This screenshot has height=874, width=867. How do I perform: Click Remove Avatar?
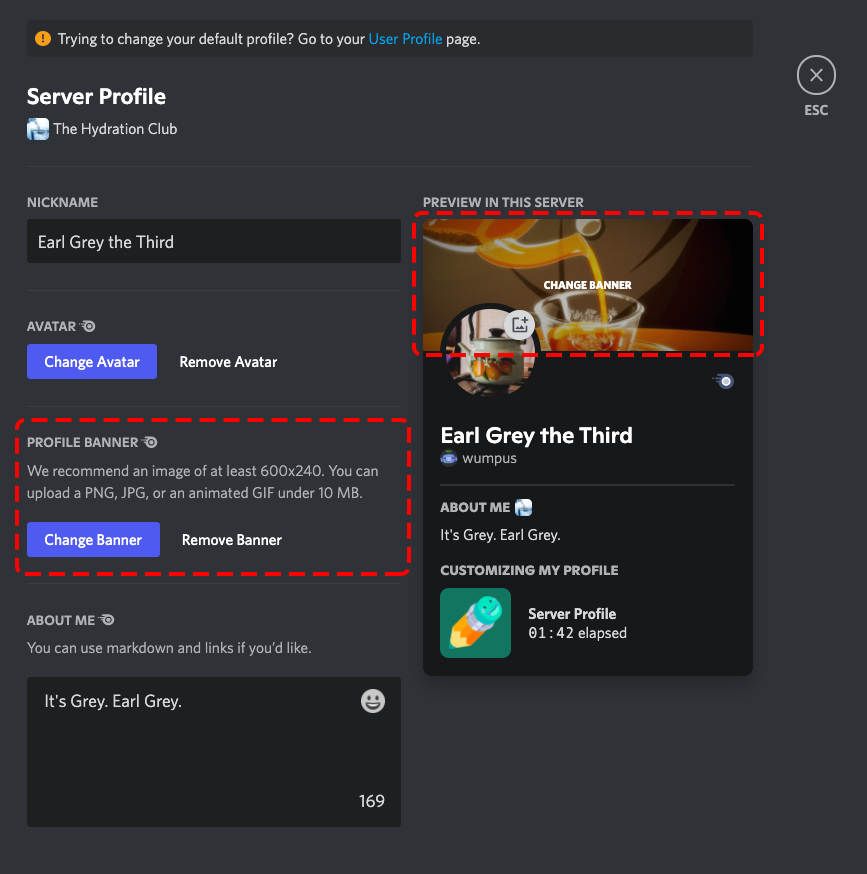tap(228, 361)
